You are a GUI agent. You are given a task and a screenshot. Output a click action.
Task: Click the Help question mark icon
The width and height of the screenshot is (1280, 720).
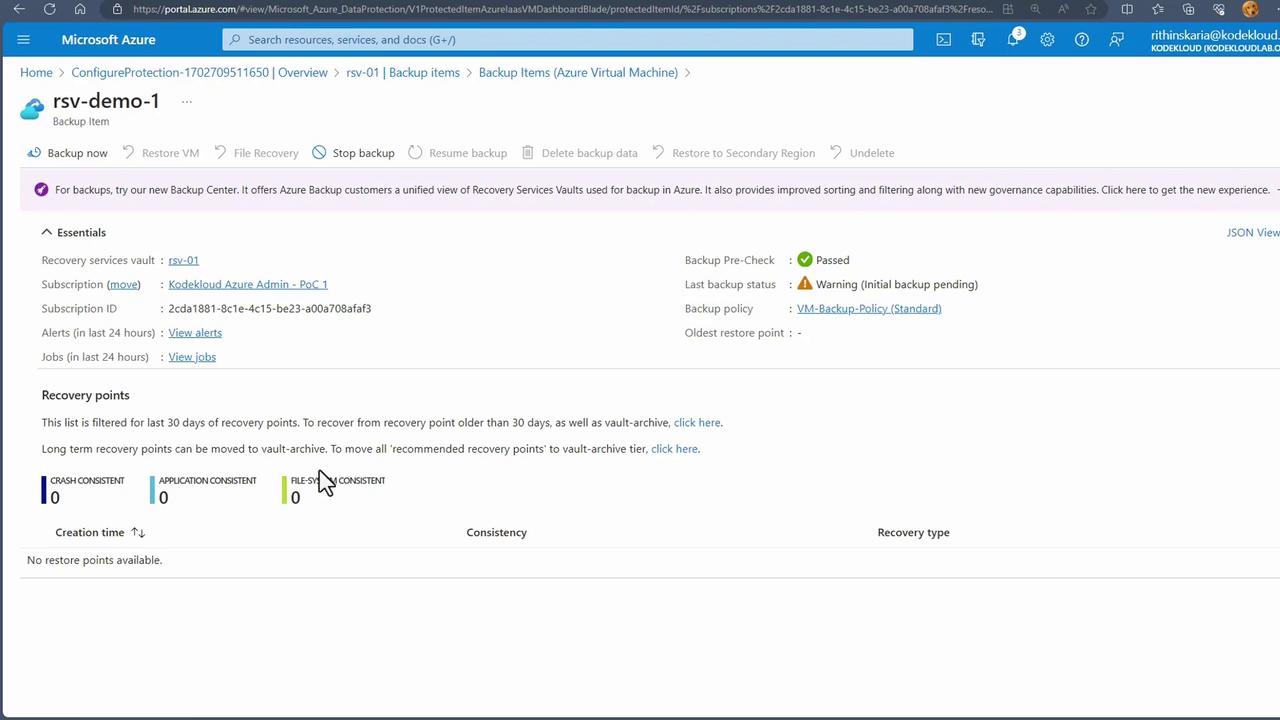(x=1082, y=40)
